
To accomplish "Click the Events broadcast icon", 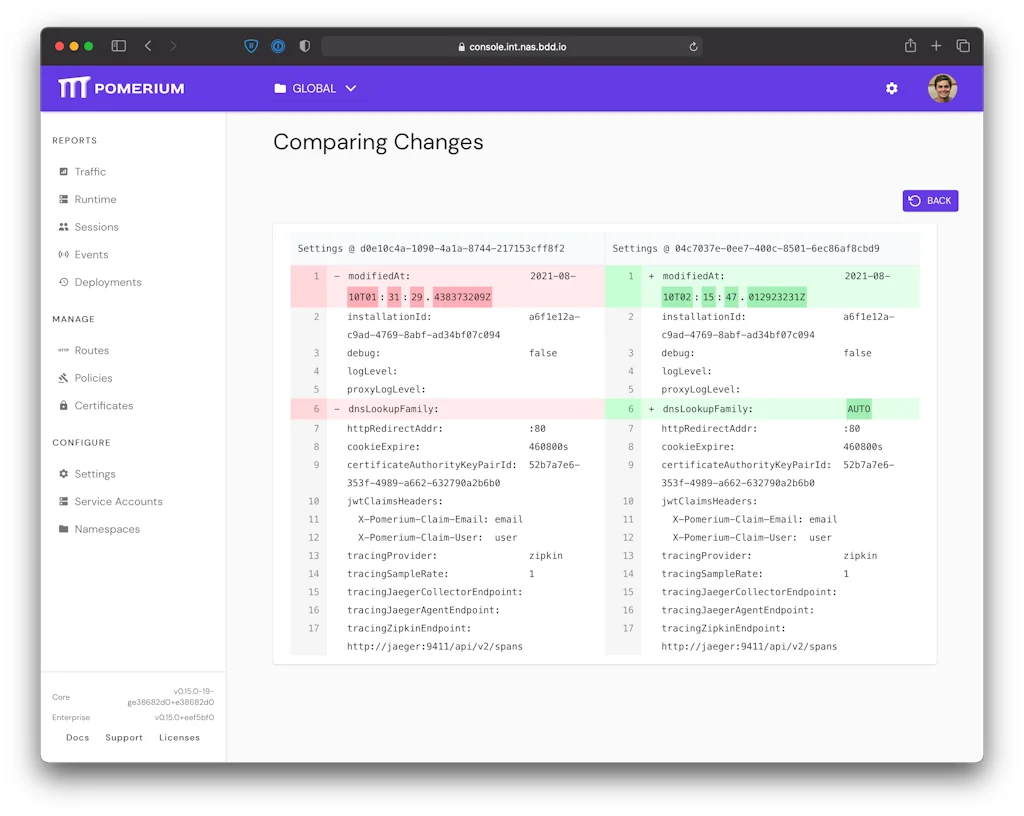I will [x=64, y=255].
